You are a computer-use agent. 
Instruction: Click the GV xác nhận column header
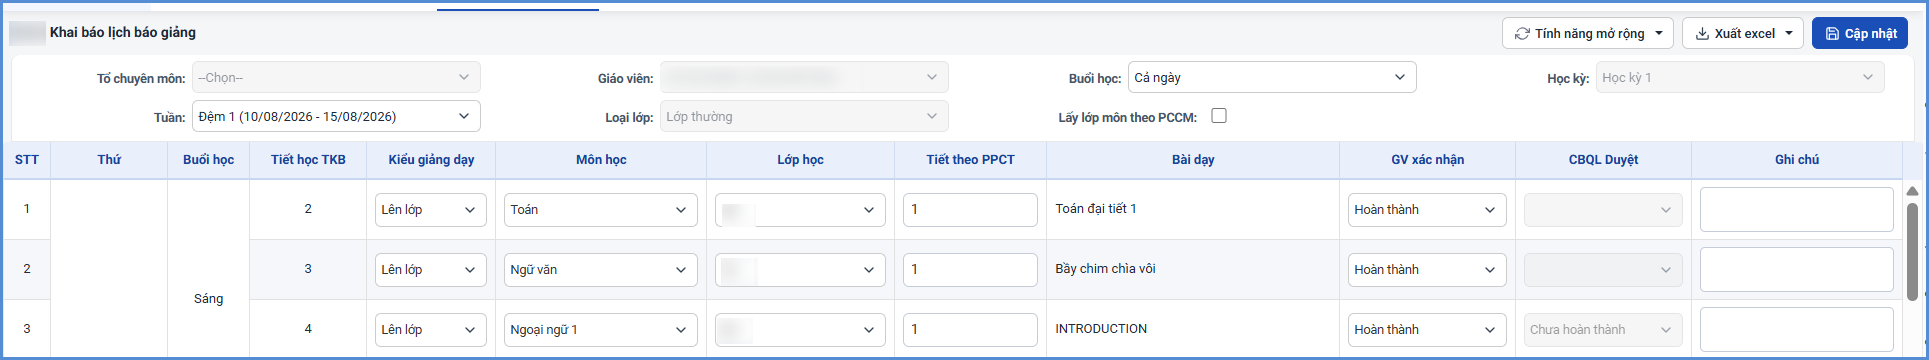point(1427,160)
